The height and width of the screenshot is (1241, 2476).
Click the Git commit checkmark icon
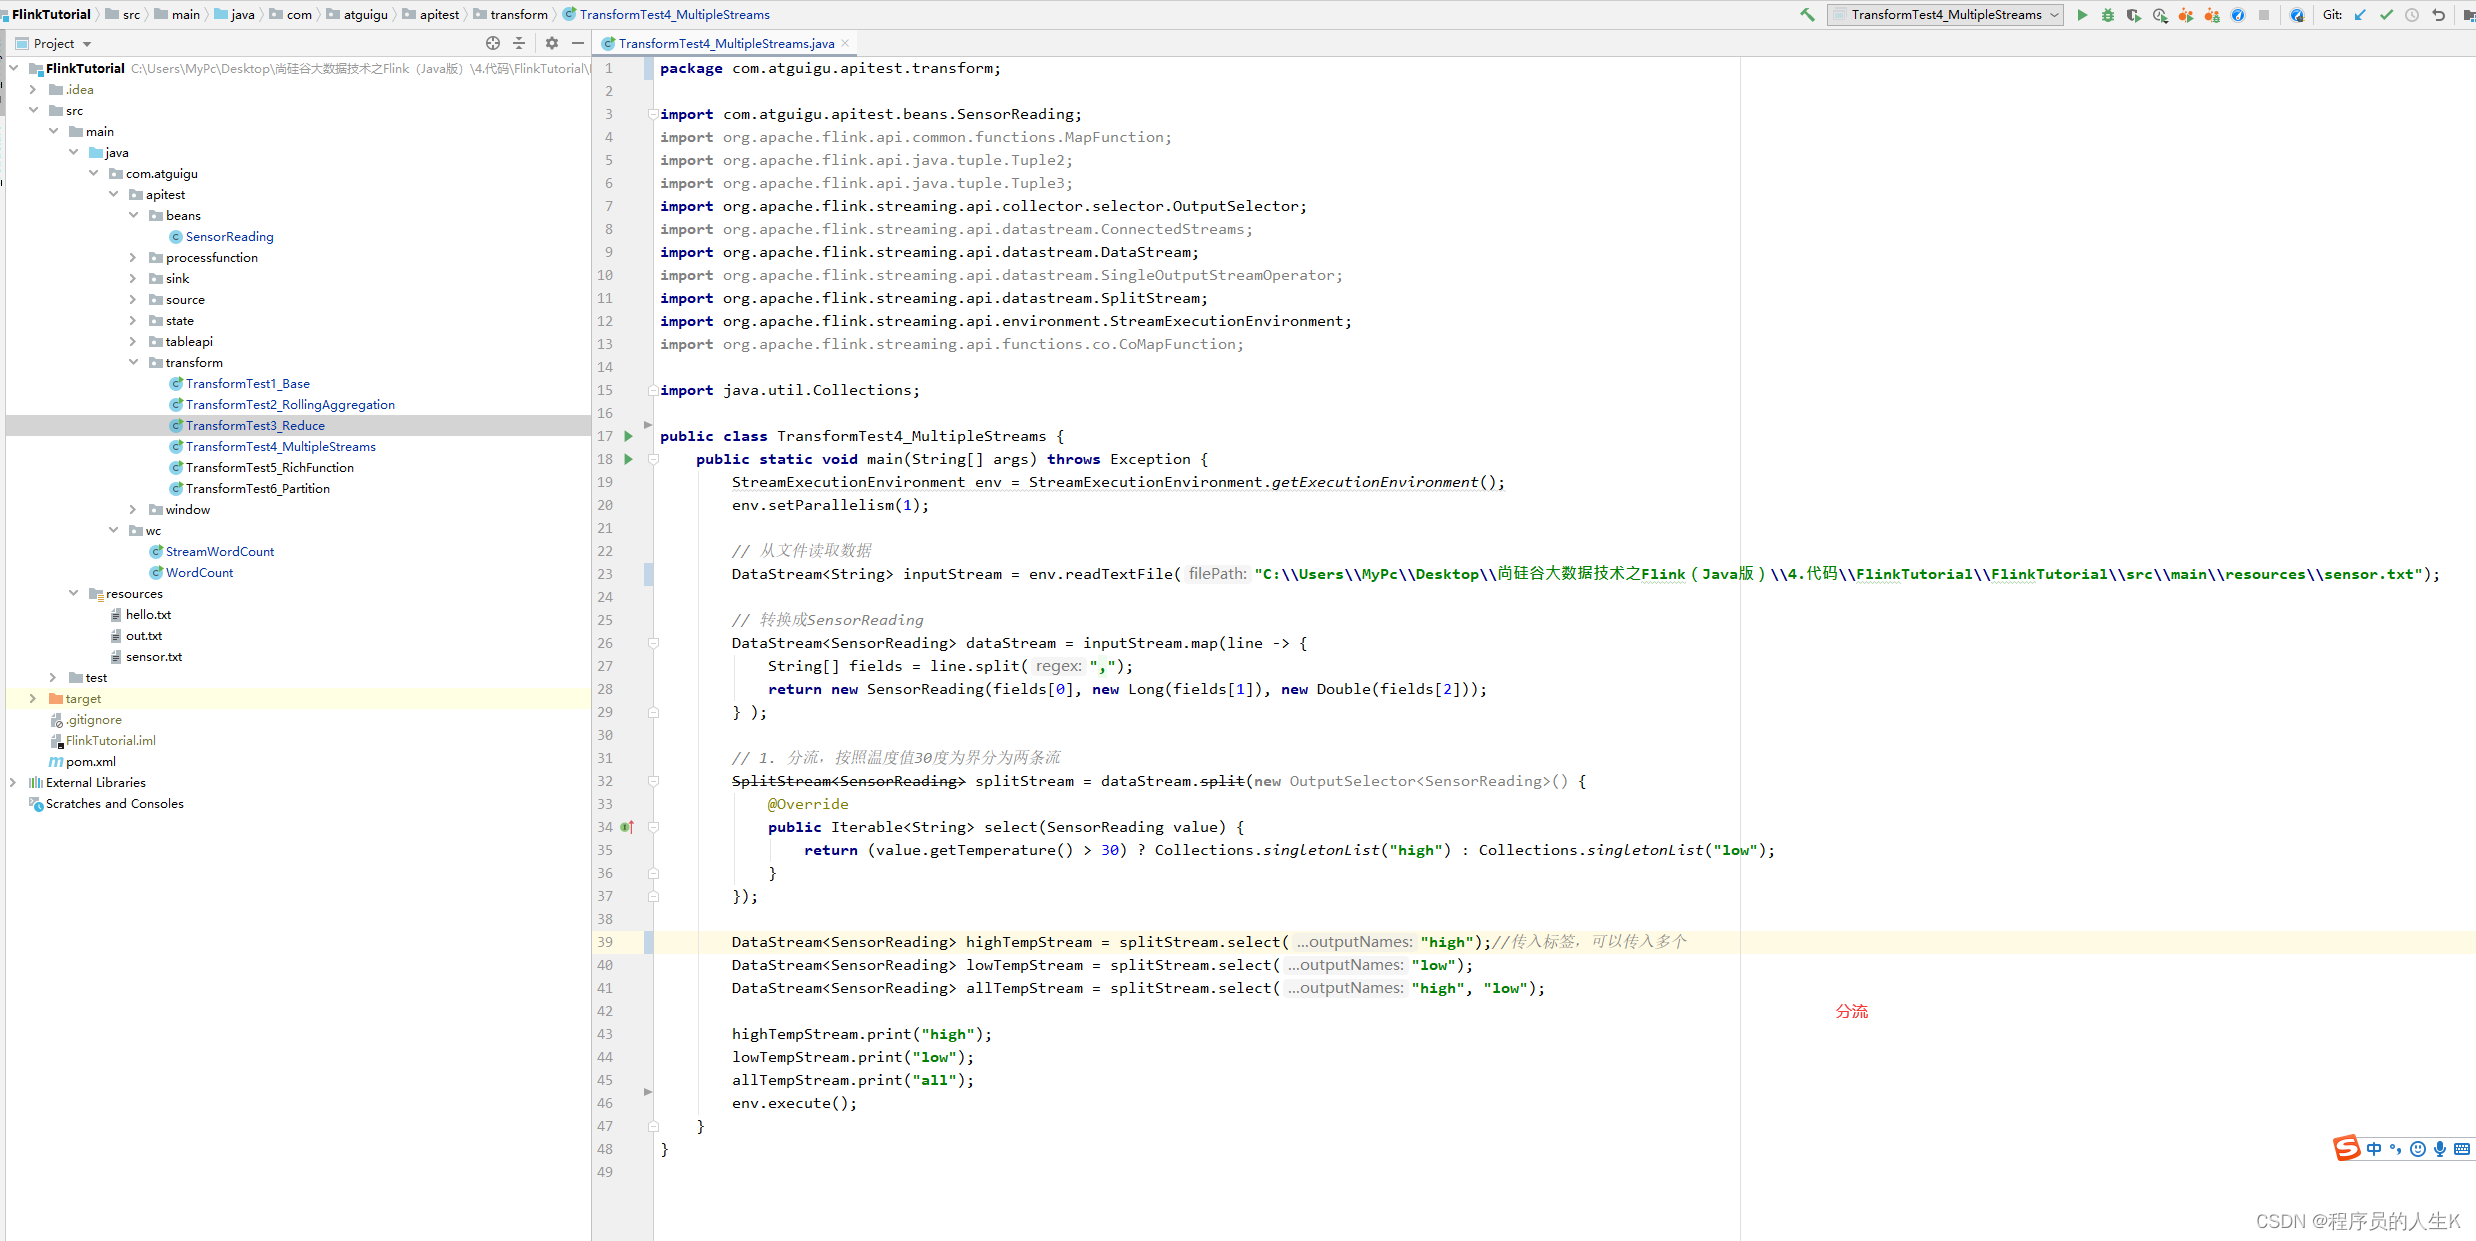click(2386, 15)
